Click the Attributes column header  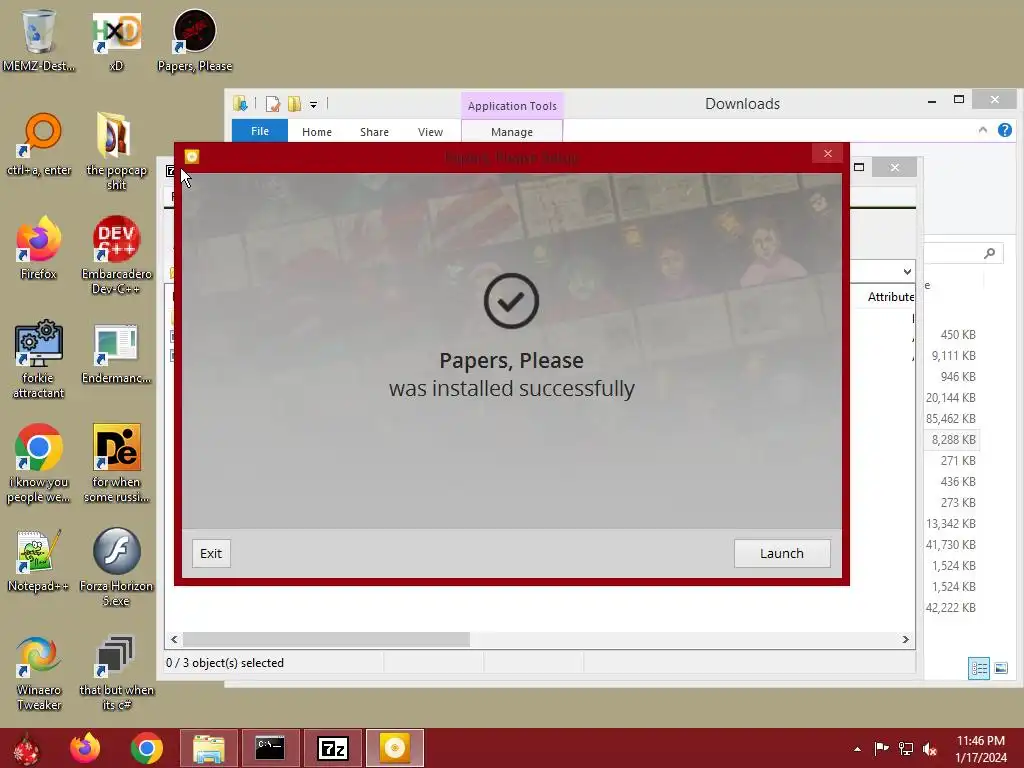pos(890,296)
